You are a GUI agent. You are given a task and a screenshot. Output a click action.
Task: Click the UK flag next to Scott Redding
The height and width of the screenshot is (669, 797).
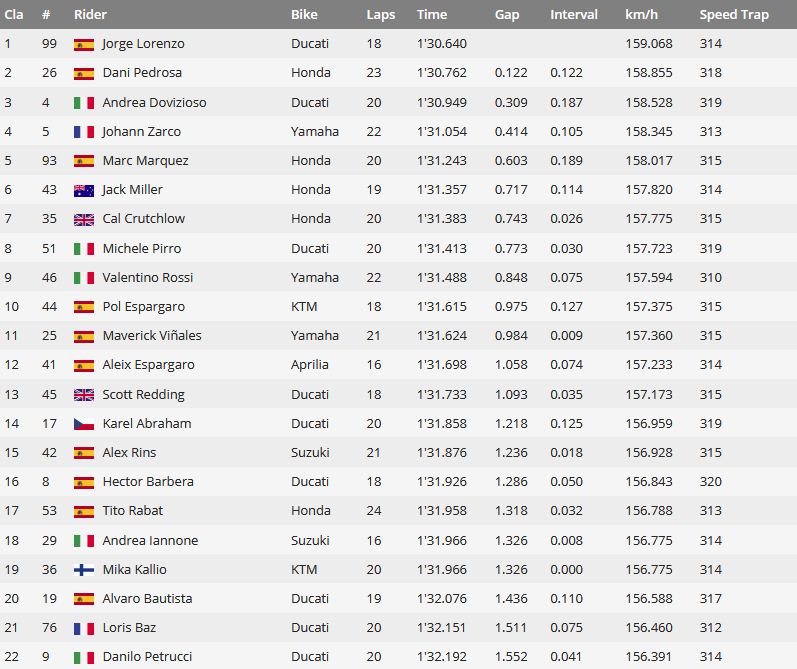click(84, 395)
